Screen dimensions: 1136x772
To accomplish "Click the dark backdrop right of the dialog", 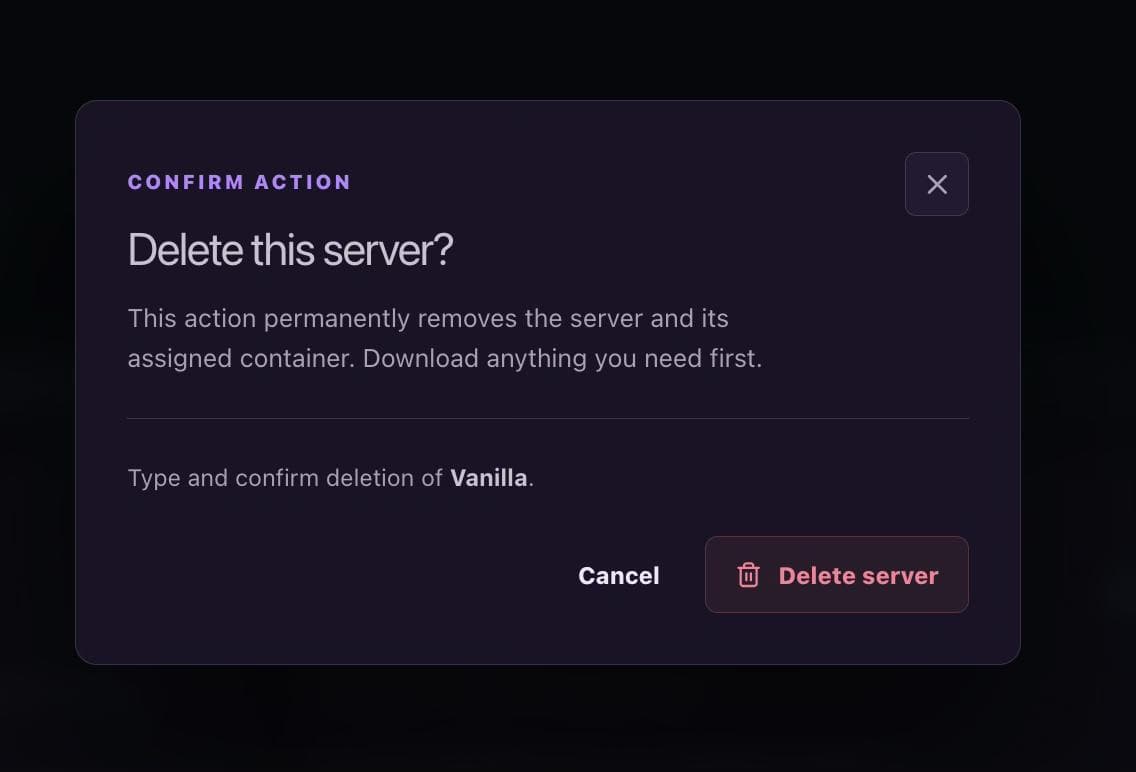I will coord(1079,382).
